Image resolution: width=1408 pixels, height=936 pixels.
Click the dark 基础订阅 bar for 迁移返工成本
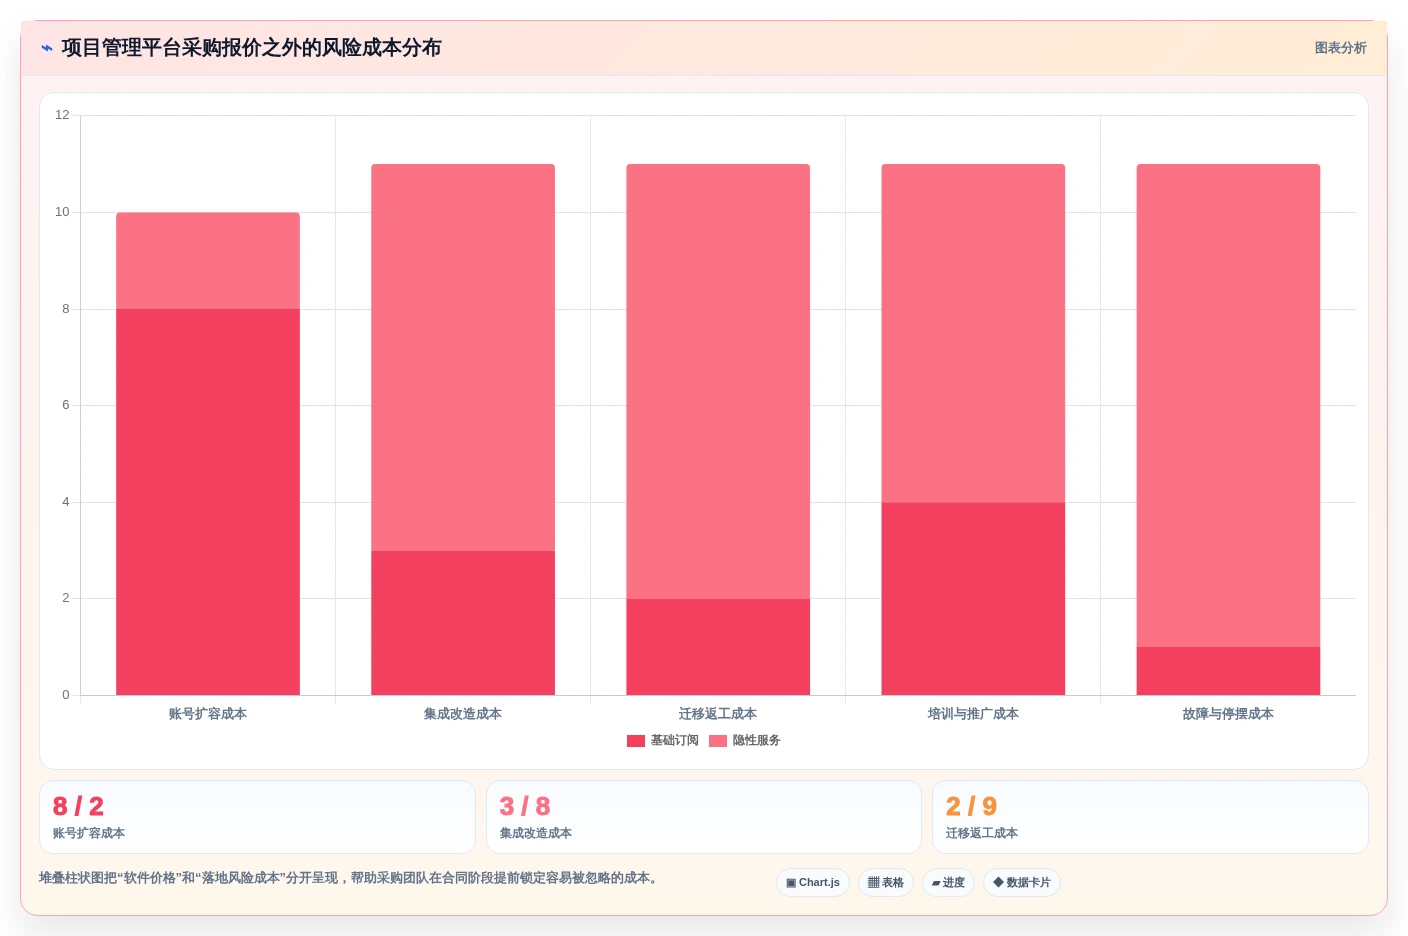(718, 647)
